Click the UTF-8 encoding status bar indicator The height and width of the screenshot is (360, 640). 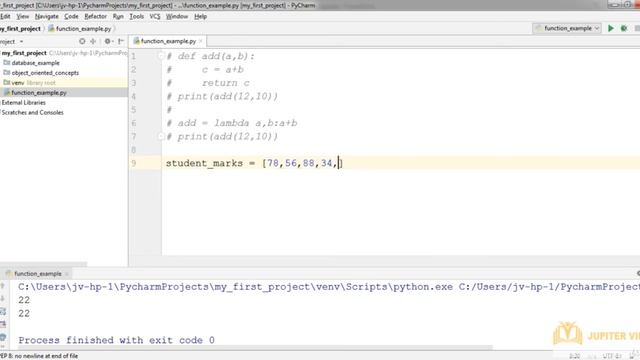(611, 356)
